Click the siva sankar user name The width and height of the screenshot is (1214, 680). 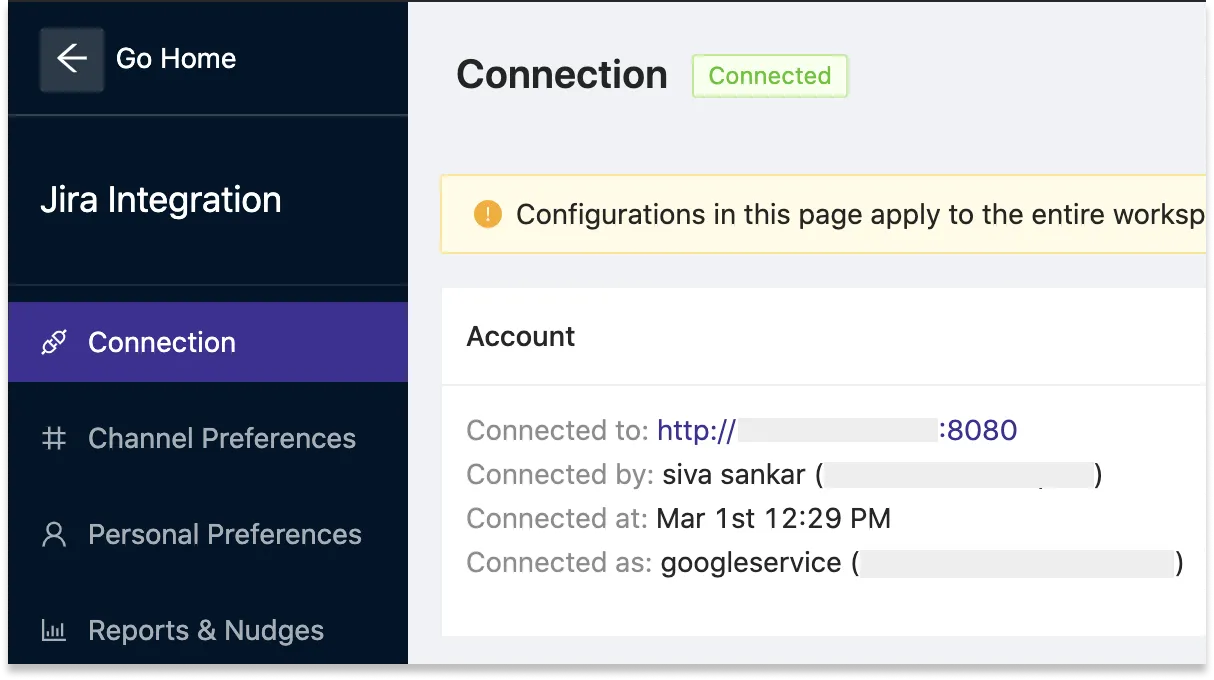tap(734, 475)
